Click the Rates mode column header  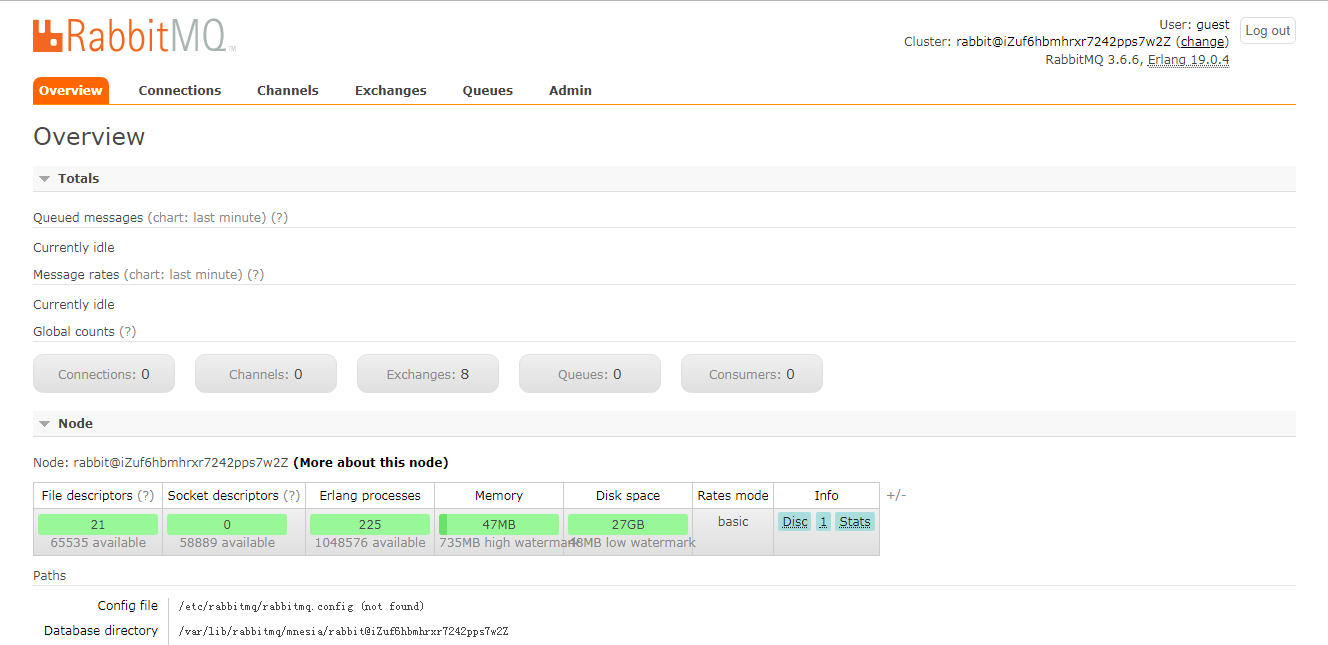tap(733, 495)
